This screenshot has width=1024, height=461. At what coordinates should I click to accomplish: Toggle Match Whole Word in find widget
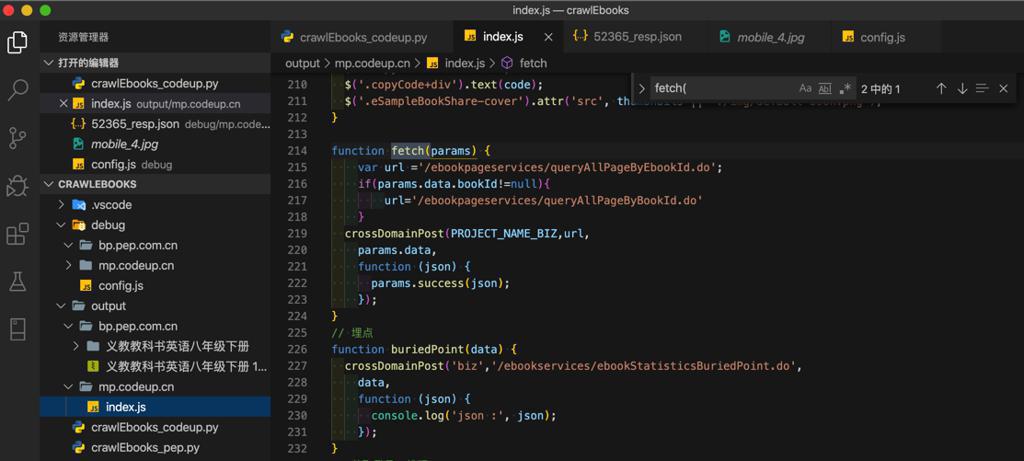[x=825, y=89]
